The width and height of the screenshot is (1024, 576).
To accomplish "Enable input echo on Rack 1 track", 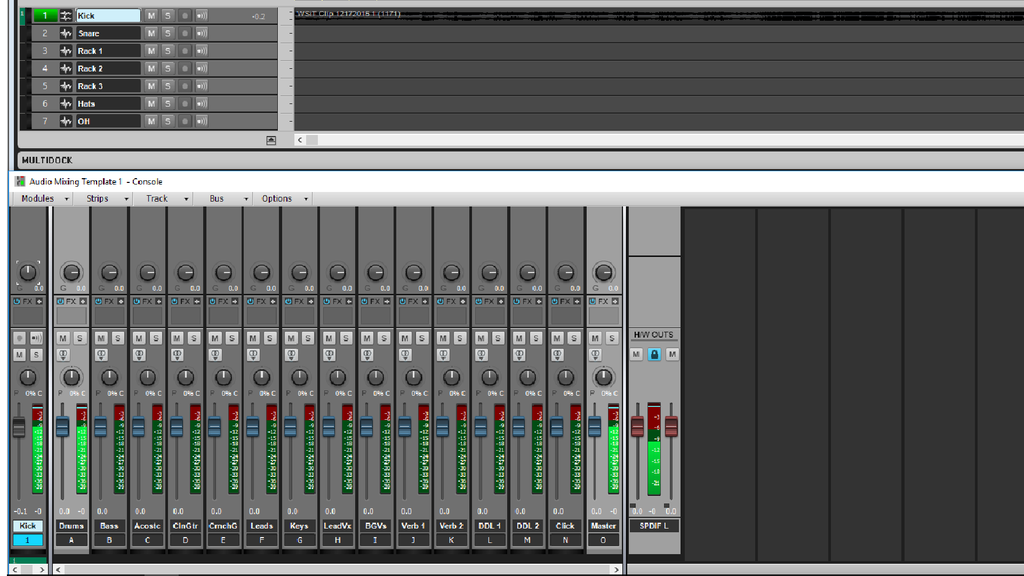I will click(x=202, y=51).
